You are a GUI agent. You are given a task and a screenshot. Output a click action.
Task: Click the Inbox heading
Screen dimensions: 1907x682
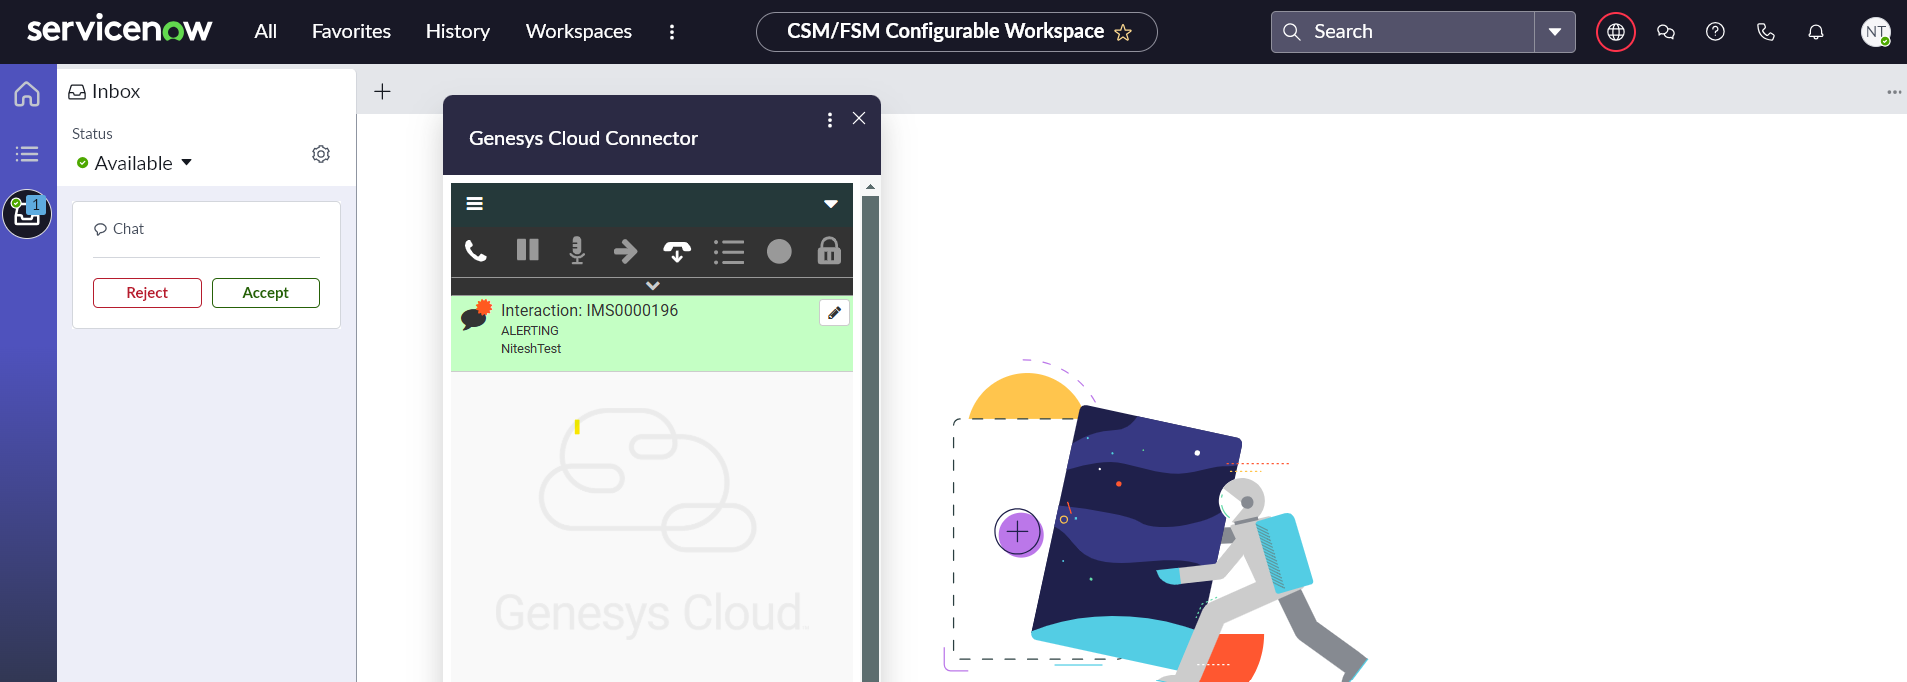click(x=104, y=92)
